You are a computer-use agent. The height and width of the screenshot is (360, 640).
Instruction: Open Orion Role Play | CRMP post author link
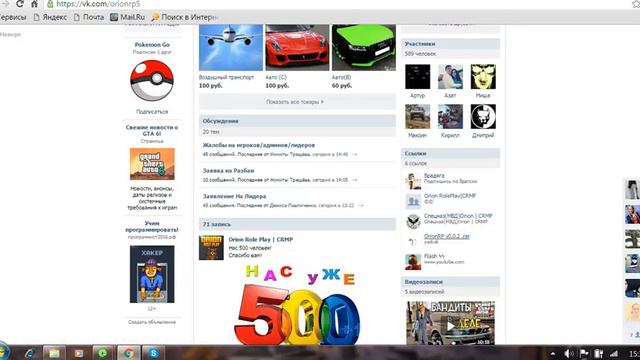[261, 240]
